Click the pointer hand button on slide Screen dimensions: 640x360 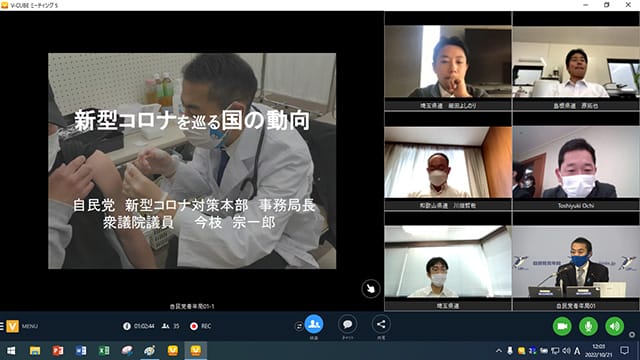tap(371, 289)
